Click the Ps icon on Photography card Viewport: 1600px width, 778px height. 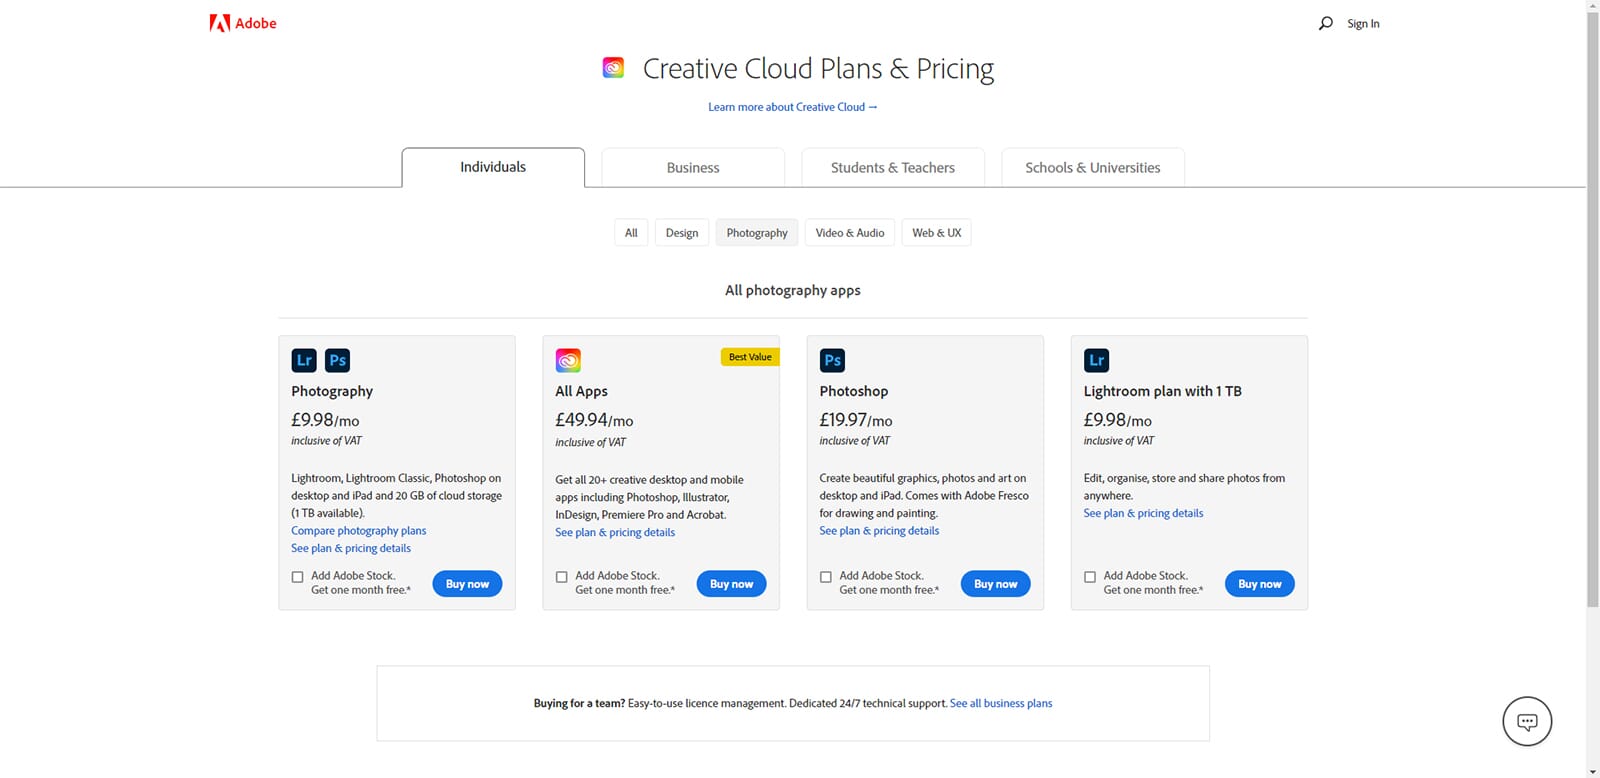pyautogui.click(x=338, y=360)
